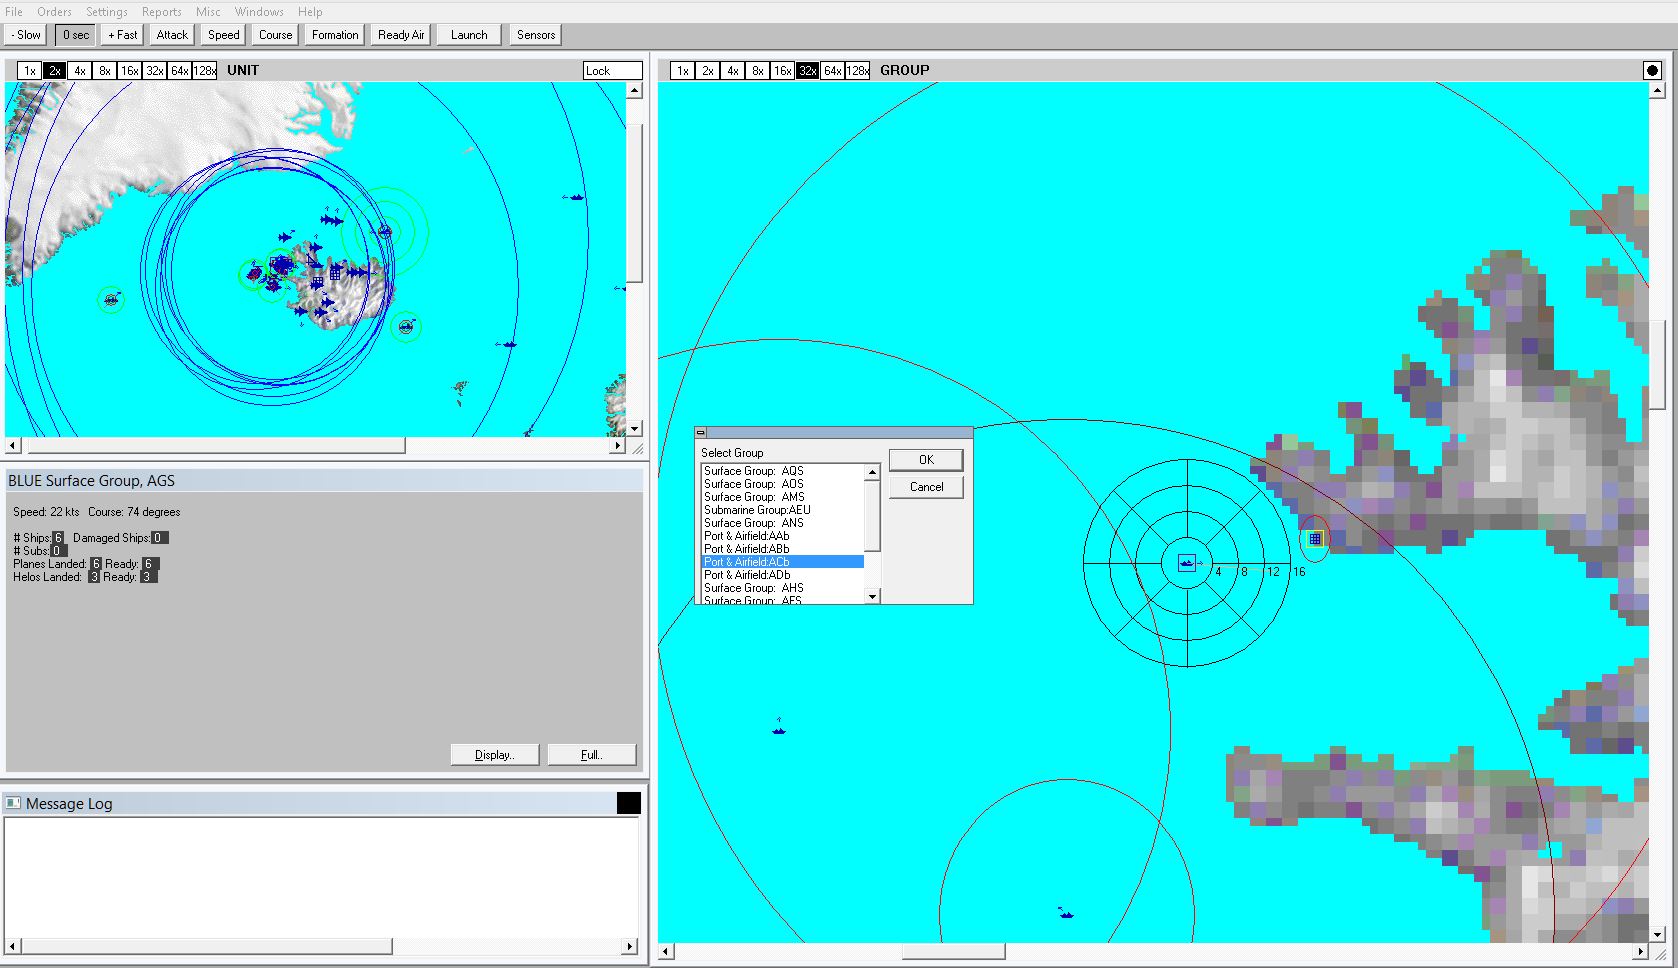
Task: Click the port and airfield icon on GROUP map
Action: point(1315,539)
